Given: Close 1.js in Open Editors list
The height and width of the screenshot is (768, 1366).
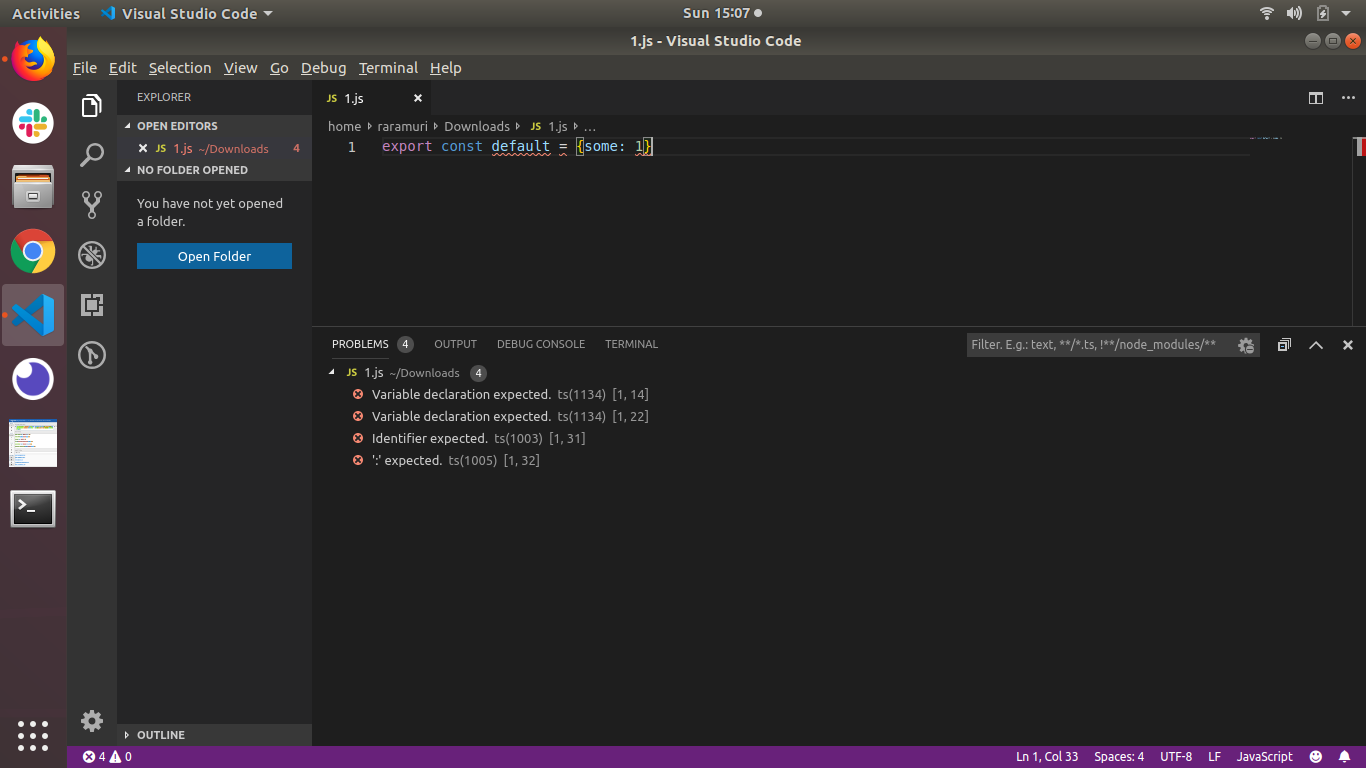Looking at the screenshot, I should tap(143, 148).
